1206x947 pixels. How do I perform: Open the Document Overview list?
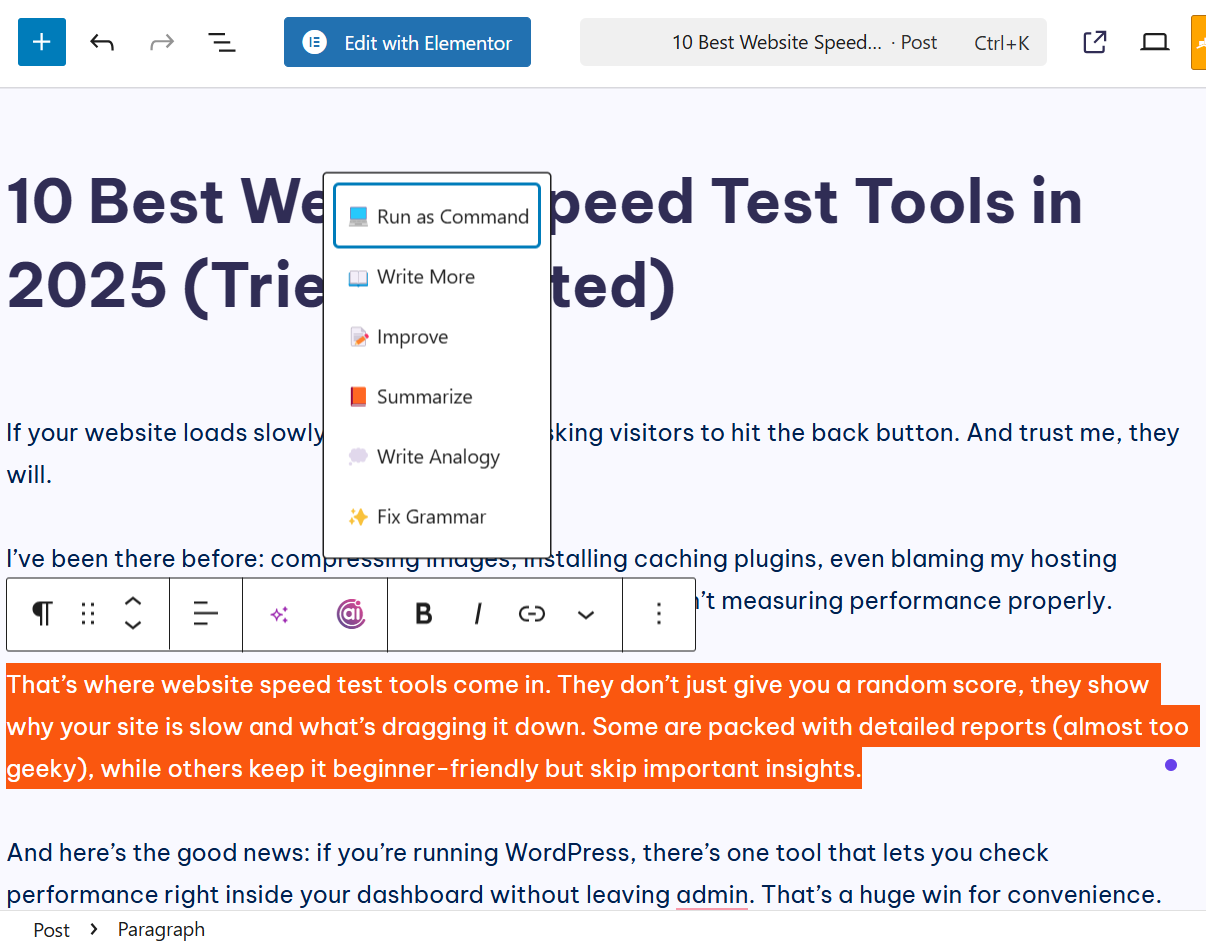221,42
